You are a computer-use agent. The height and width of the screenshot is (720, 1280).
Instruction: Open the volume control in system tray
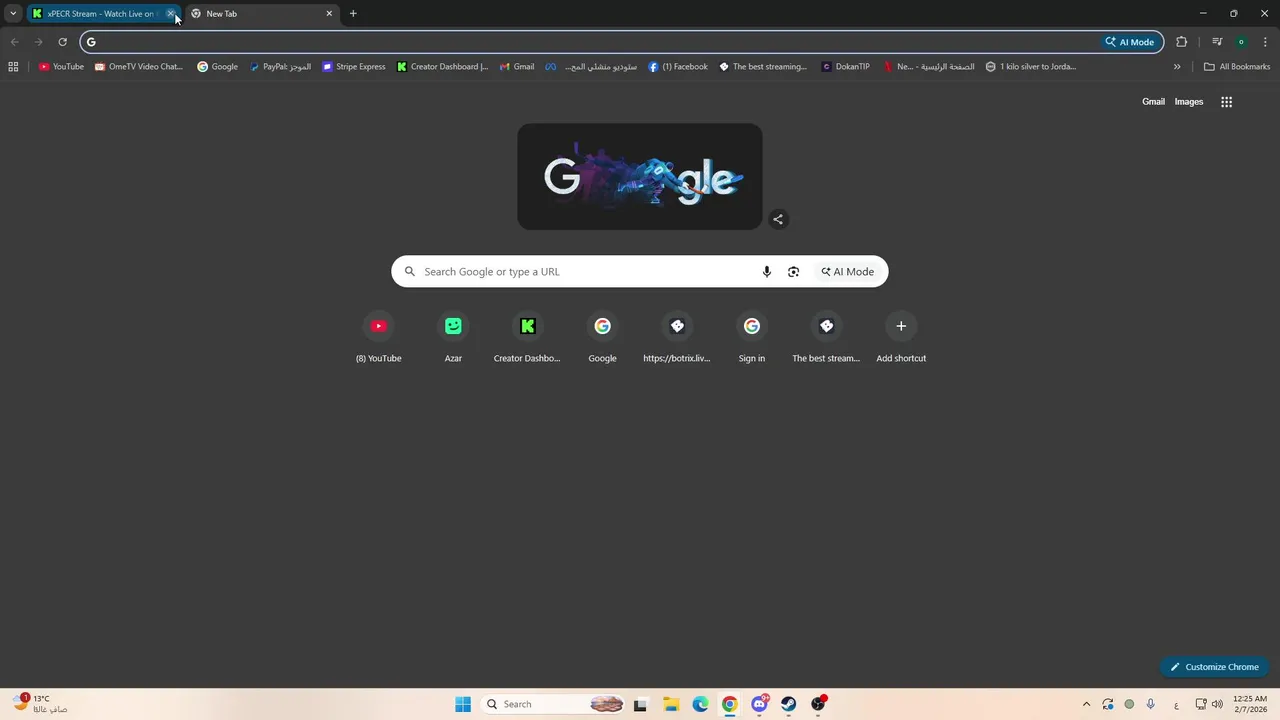tap(1217, 704)
